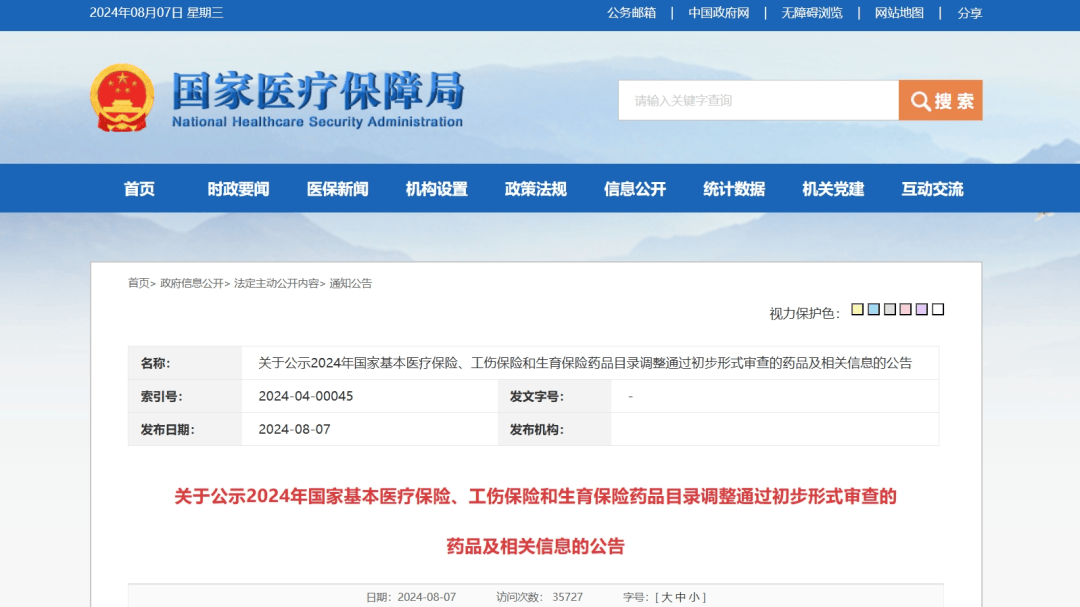Click 分享 share link in top bar
Viewport: 1080px width, 607px height.
tap(969, 13)
